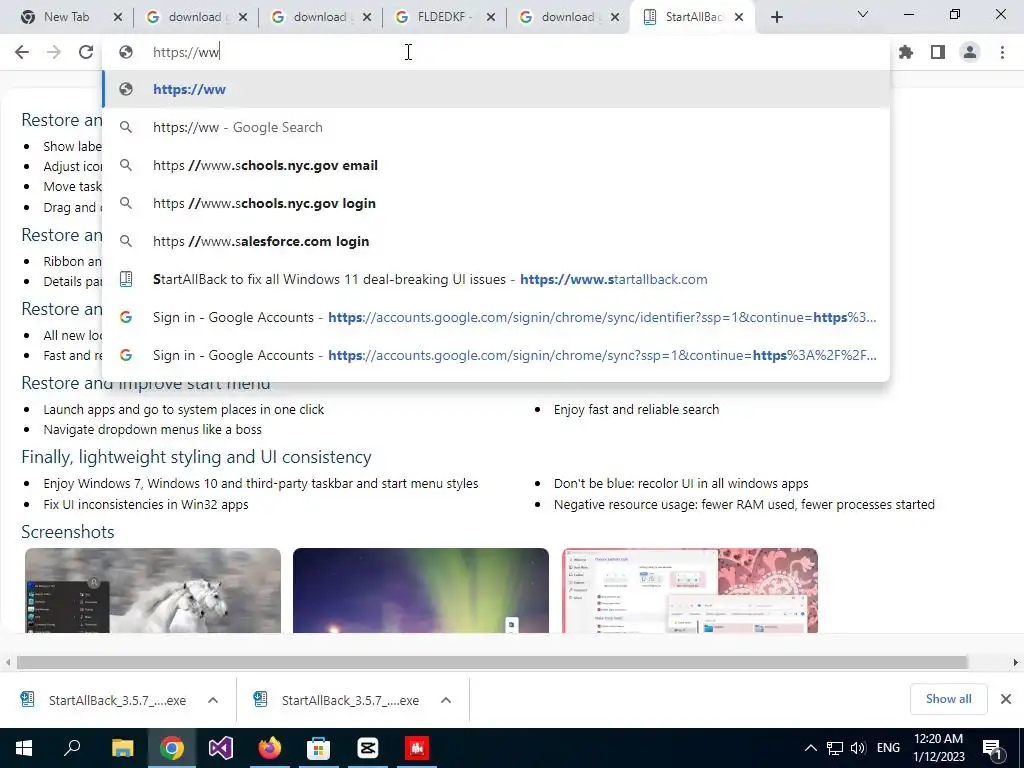Close the StartAllBack tab
This screenshot has width=1024, height=768.
[739, 17]
